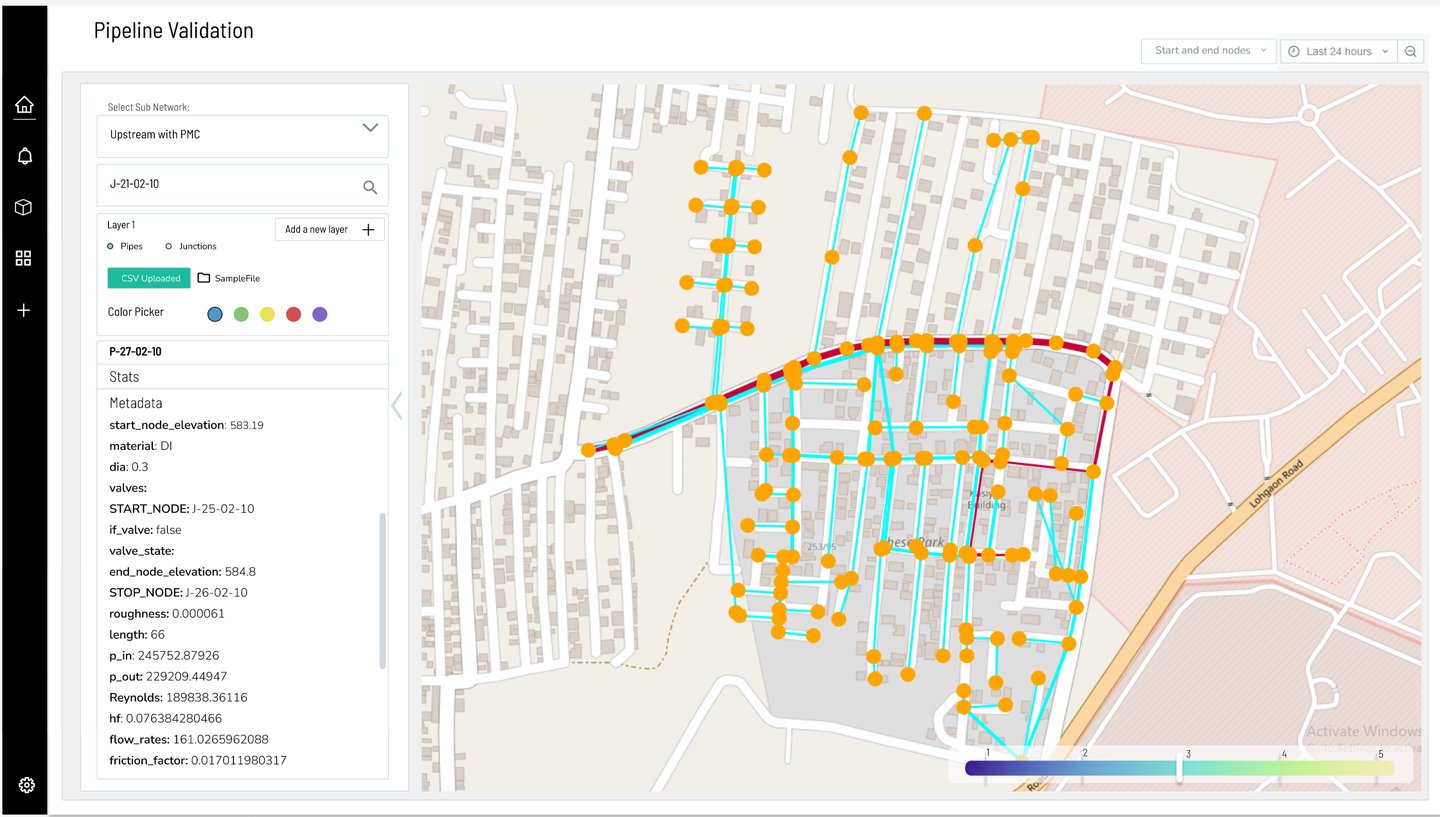
Task: Click the if_valve: false row
Action: click(145, 530)
